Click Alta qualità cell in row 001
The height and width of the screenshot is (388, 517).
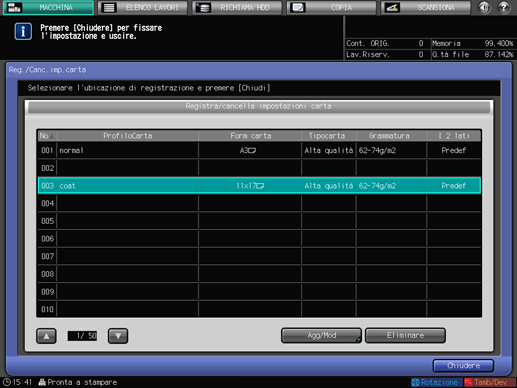[329, 150]
